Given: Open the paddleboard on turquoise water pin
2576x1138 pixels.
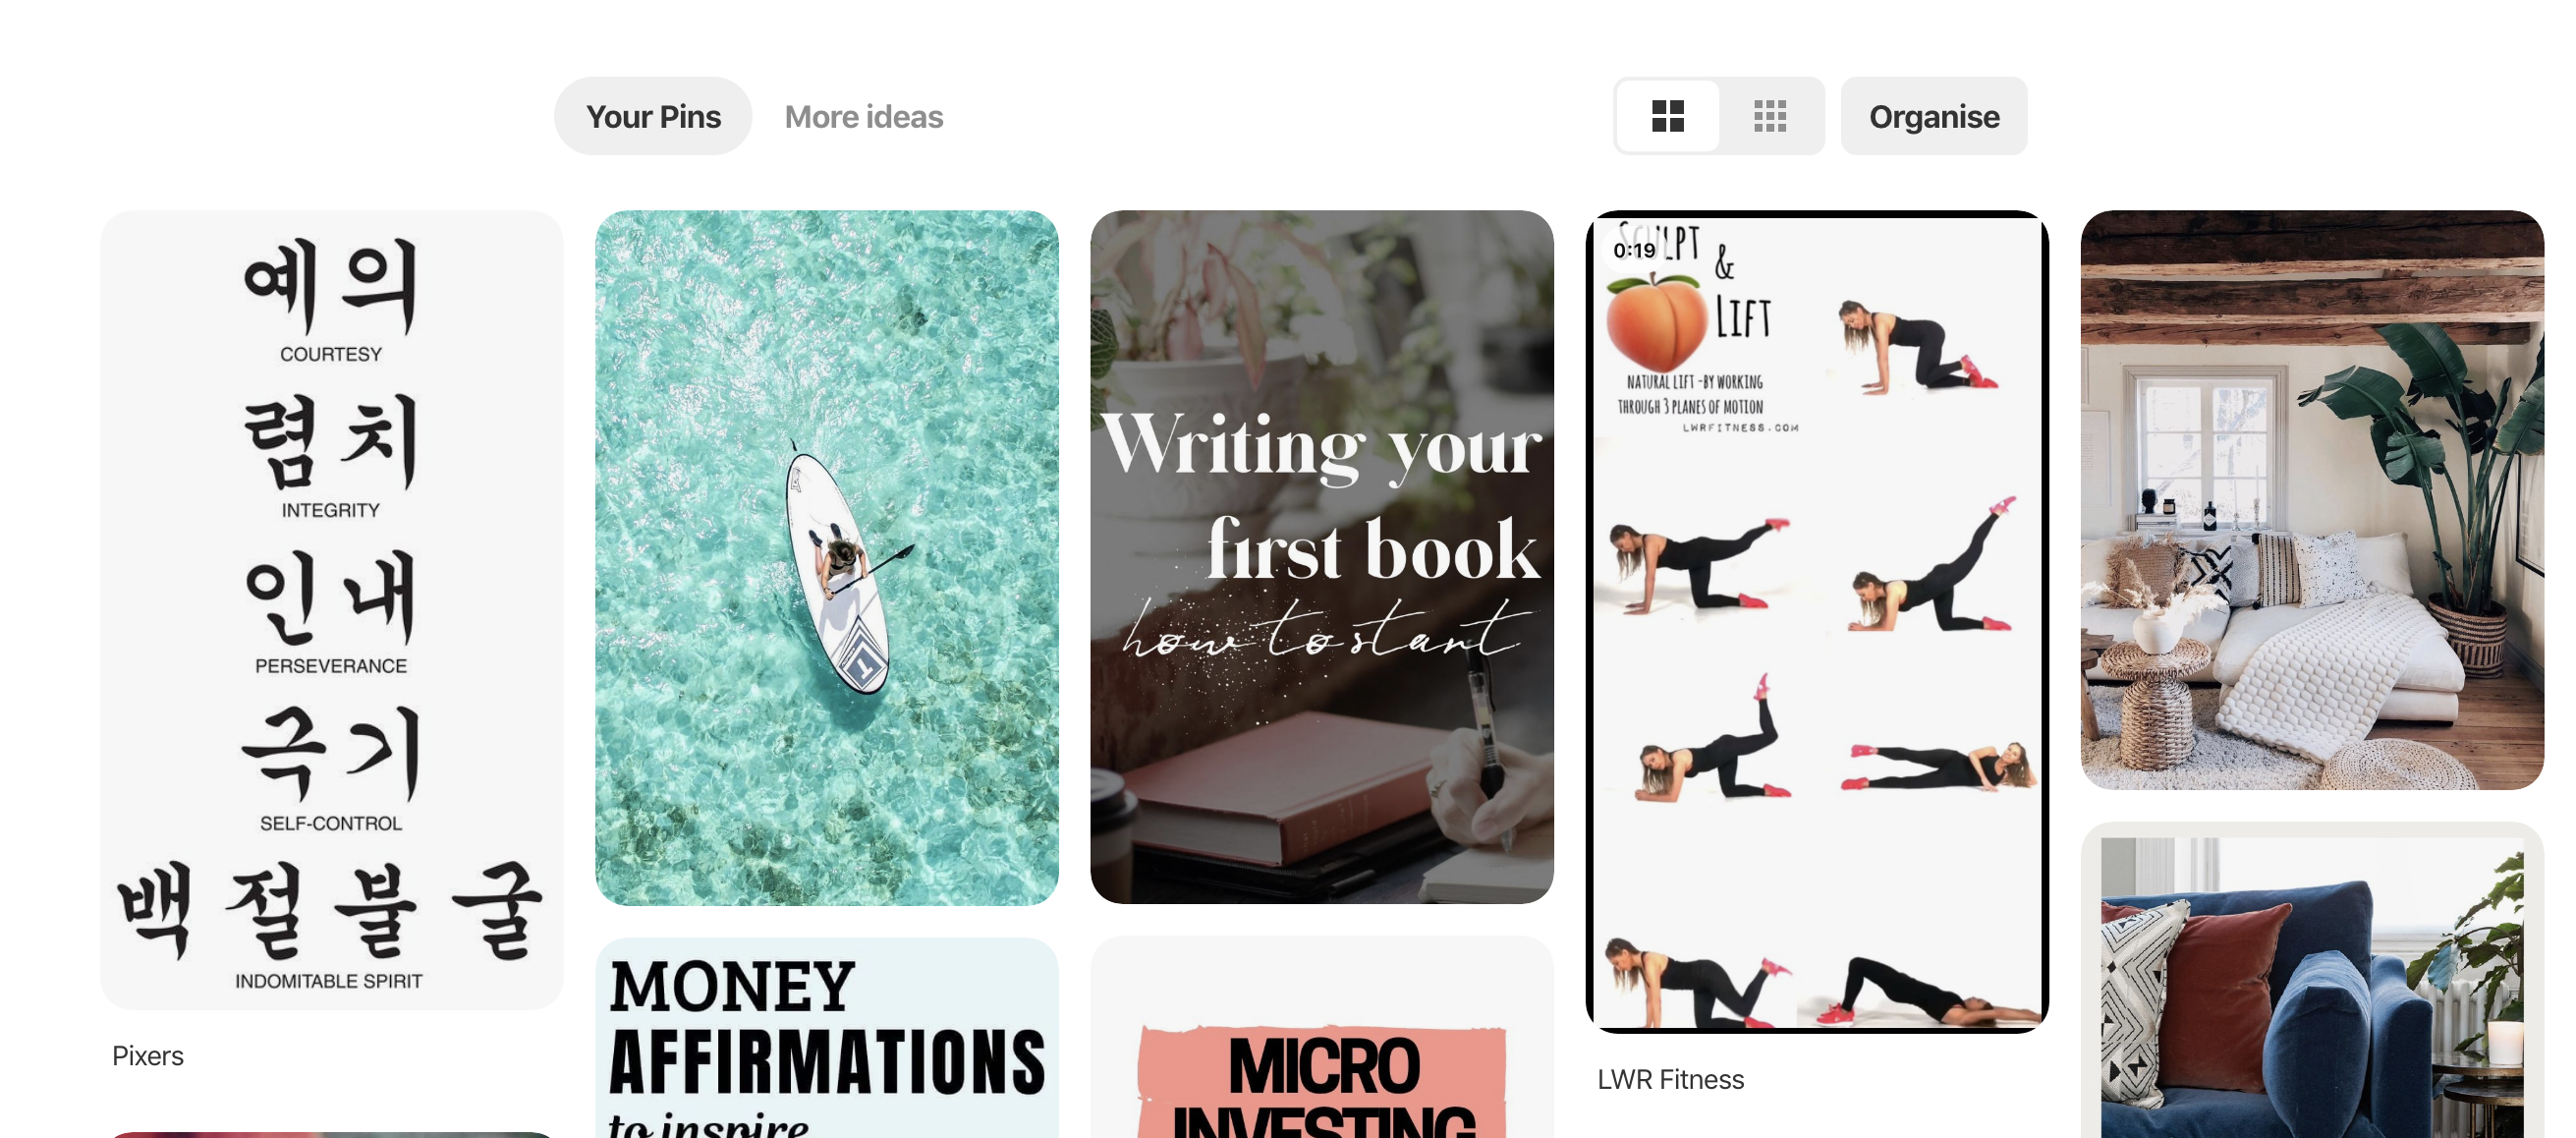Looking at the screenshot, I should 826,557.
